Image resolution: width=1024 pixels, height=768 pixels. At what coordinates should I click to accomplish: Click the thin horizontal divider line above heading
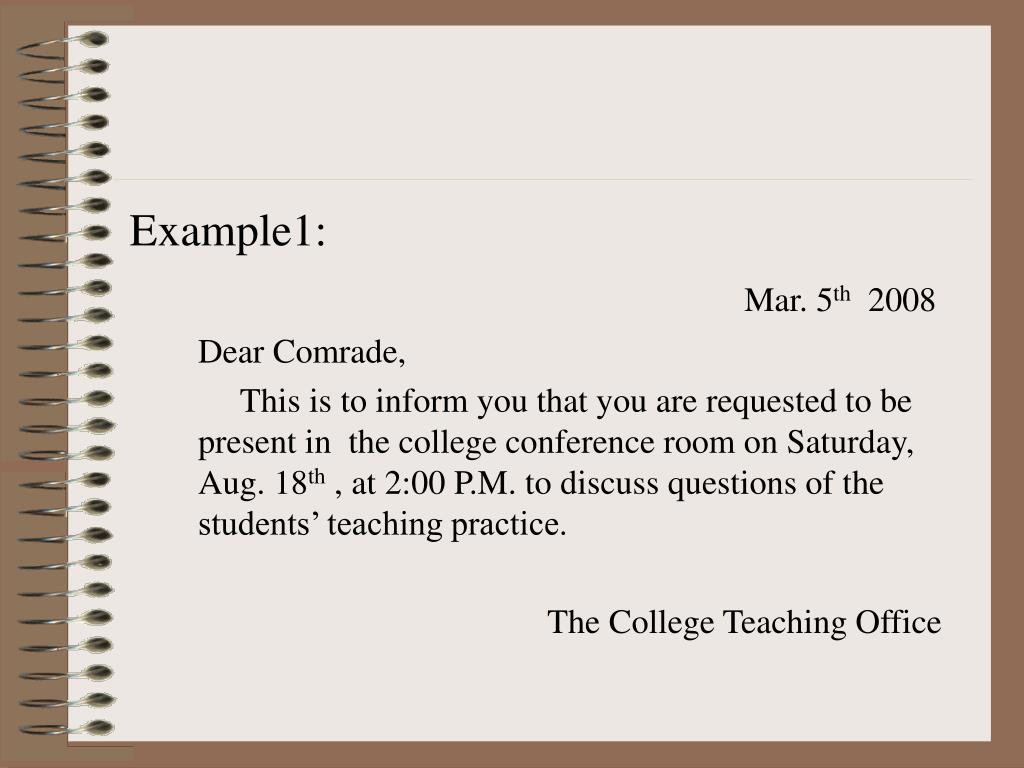545,179
